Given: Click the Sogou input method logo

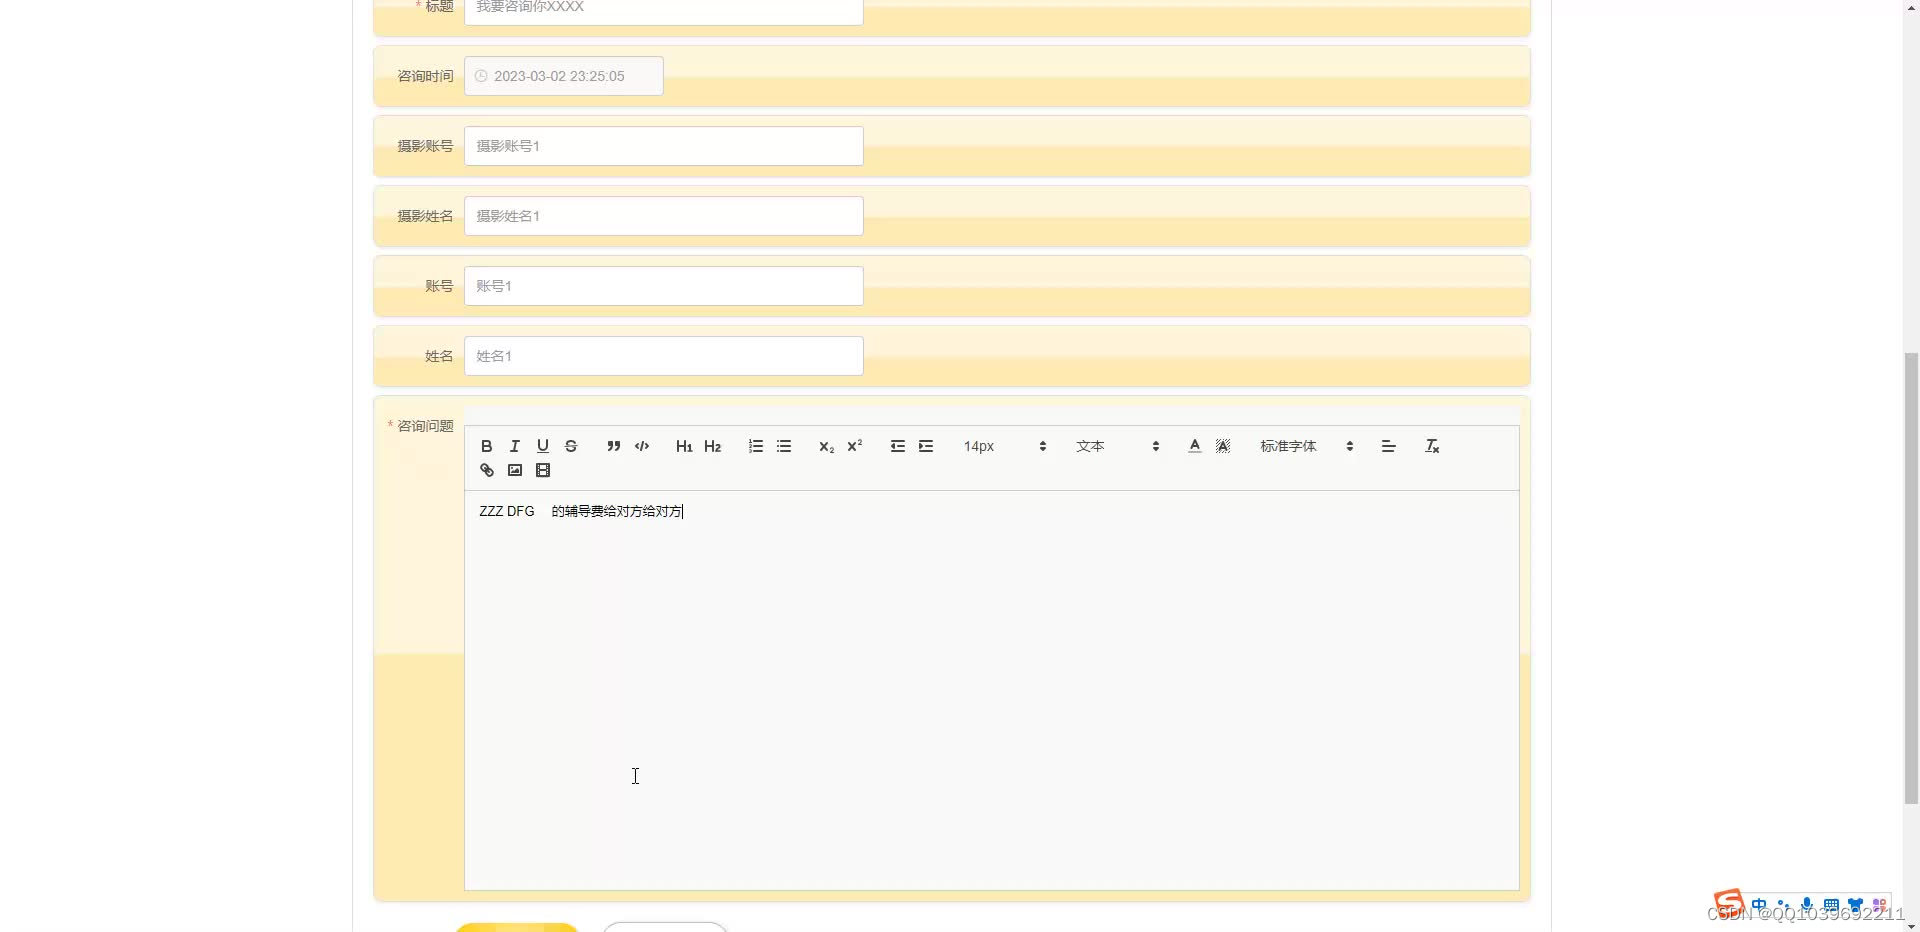Looking at the screenshot, I should (1729, 904).
